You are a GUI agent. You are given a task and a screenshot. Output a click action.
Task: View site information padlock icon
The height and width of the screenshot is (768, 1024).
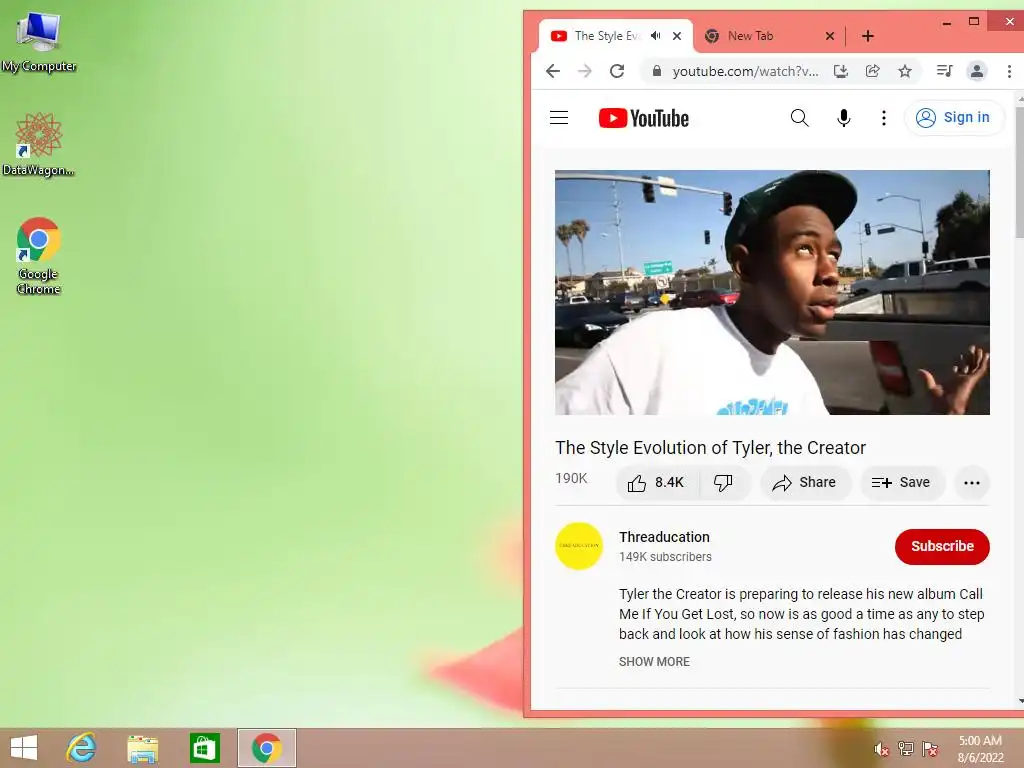[x=657, y=71]
